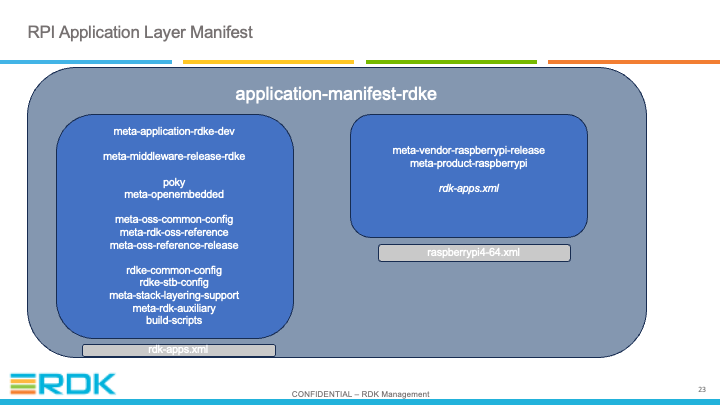Screen dimensions: 720x405
Task: Select 'rdke-stb-config' text
Action: click(x=174, y=282)
